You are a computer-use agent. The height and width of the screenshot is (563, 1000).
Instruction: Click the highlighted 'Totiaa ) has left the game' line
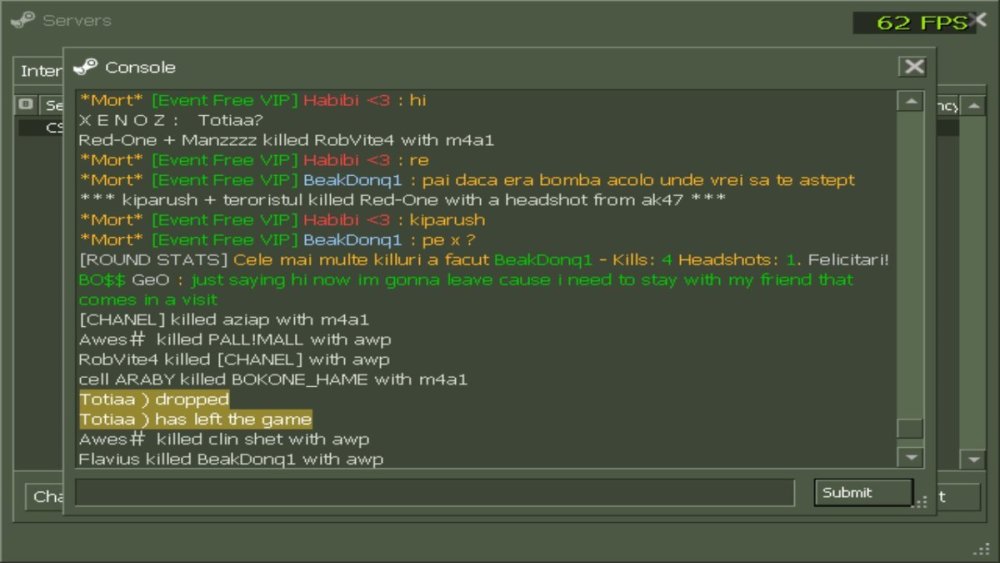195,420
